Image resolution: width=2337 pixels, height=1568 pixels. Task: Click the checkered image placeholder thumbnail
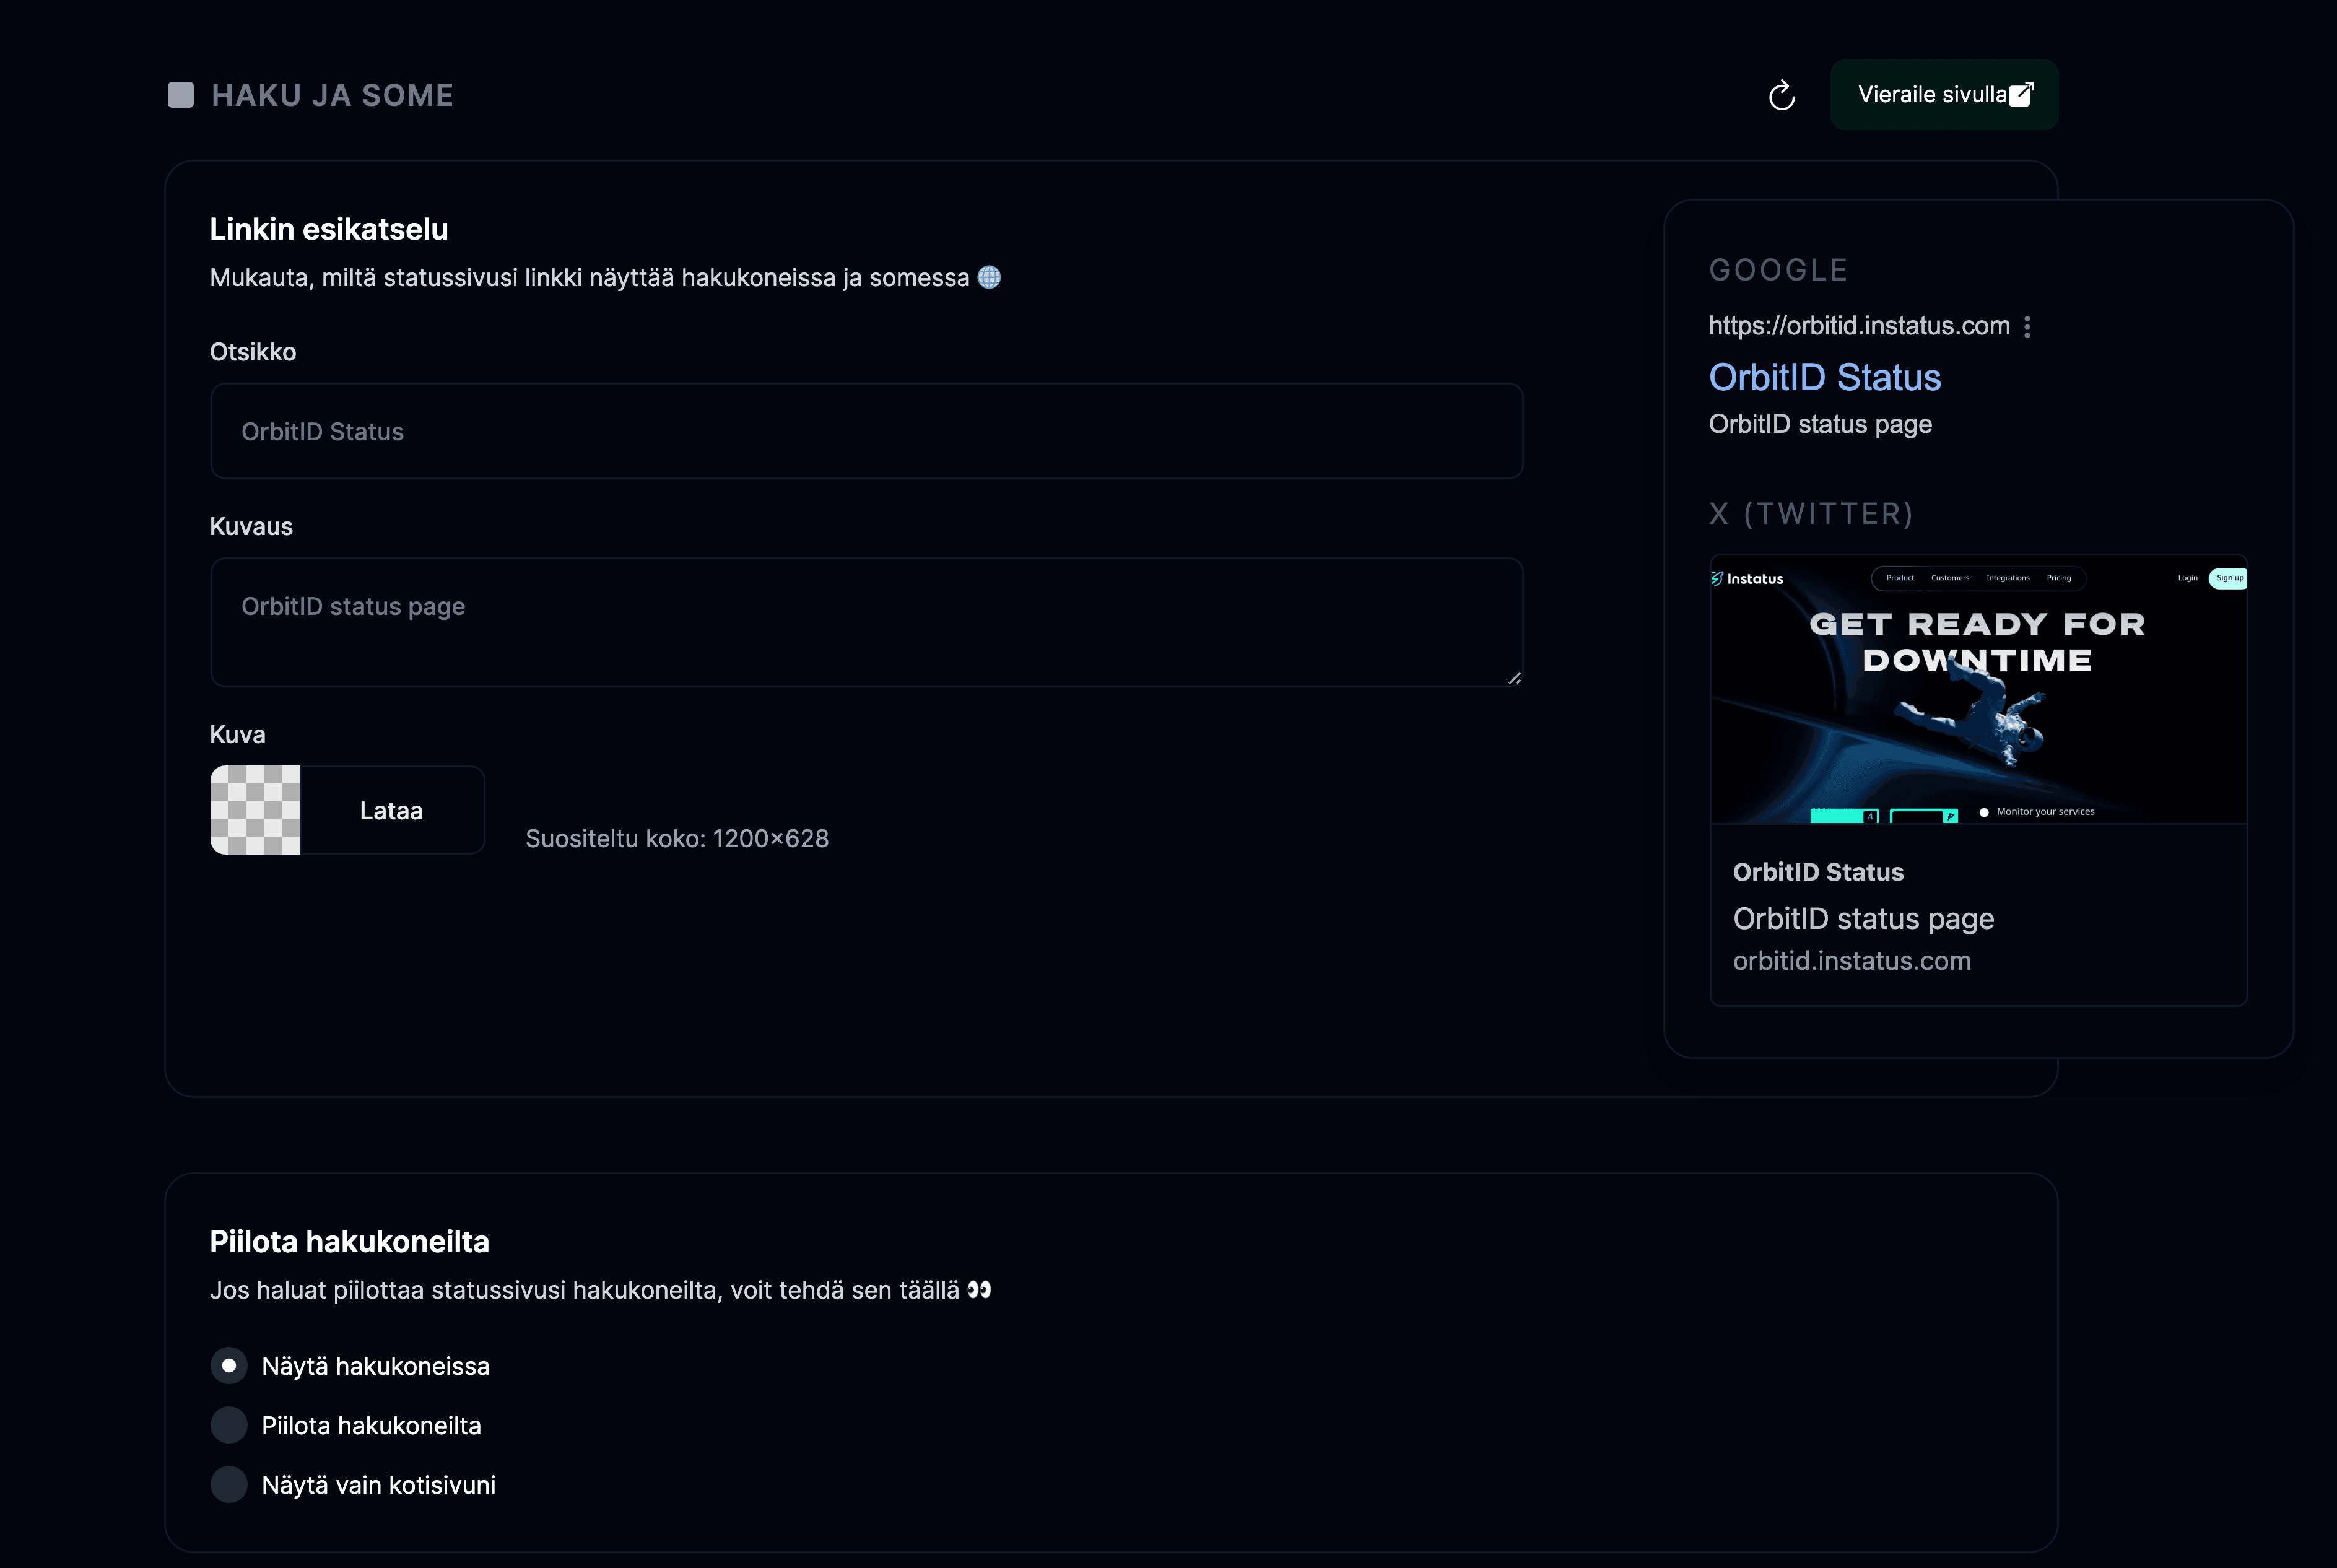pyautogui.click(x=255, y=810)
